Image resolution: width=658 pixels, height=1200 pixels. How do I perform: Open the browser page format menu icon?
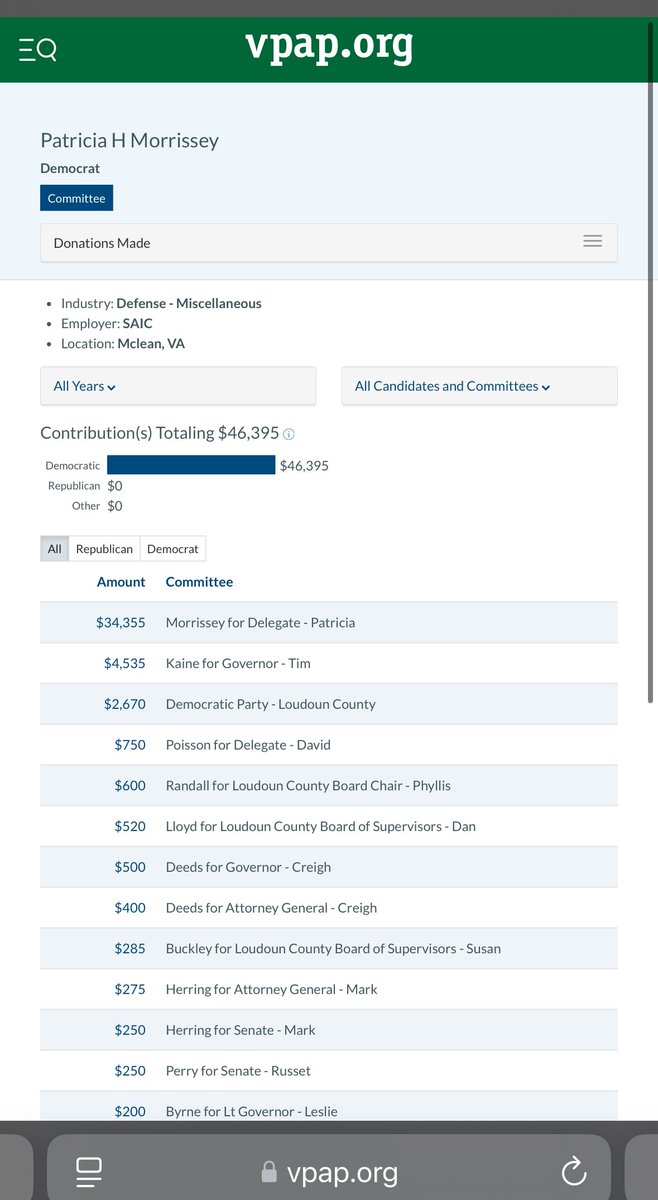point(89,1171)
